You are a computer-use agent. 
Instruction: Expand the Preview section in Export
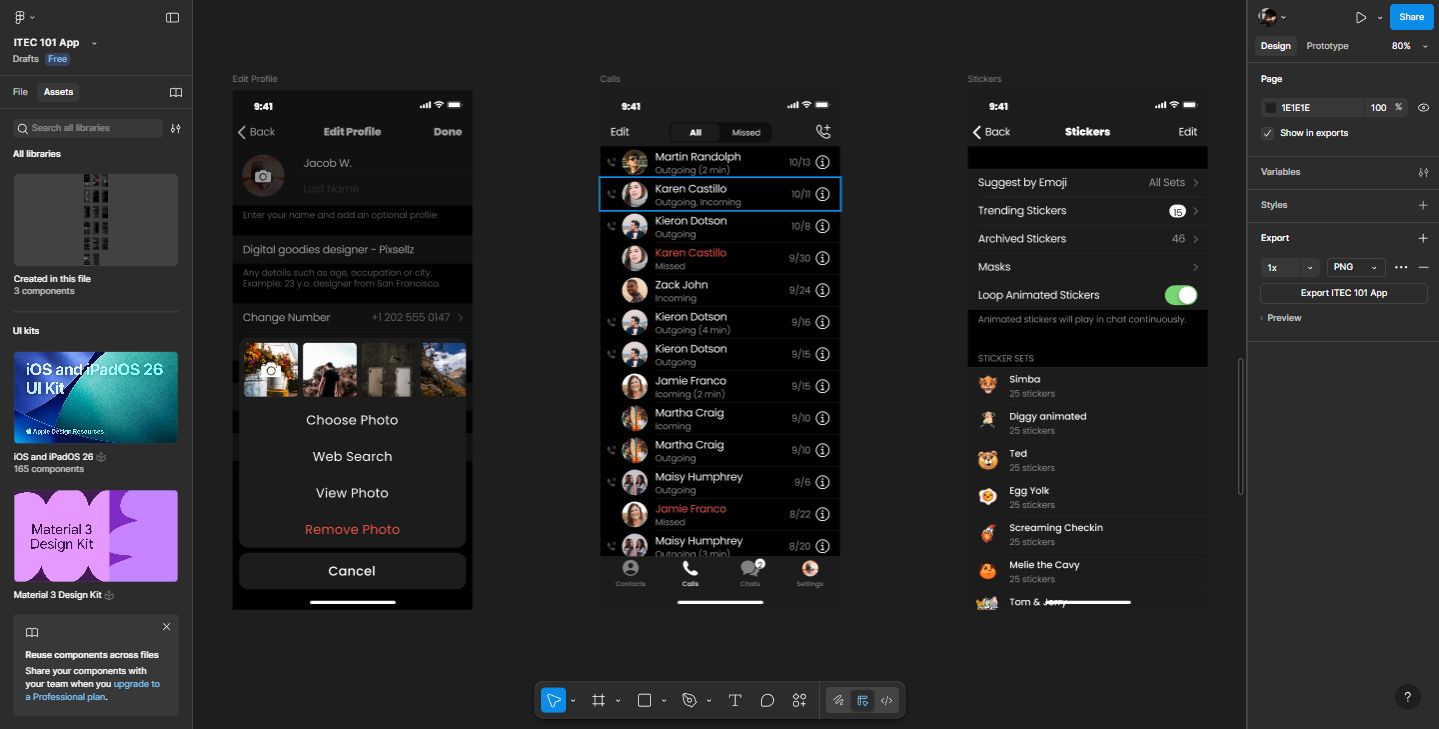click(x=1283, y=318)
